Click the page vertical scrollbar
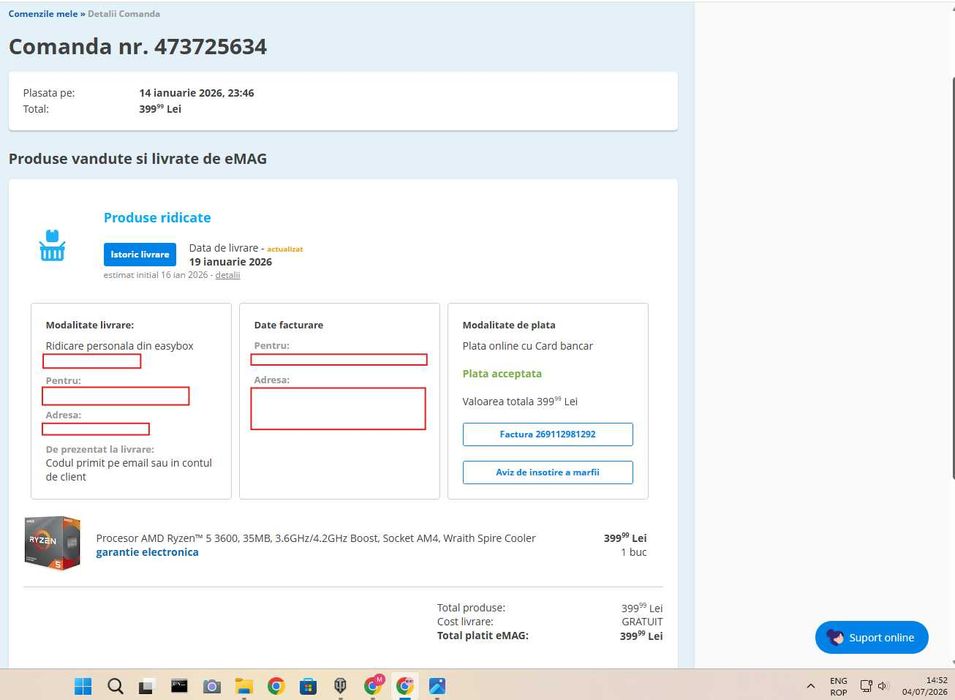Viewport: 955px width, 700px height. pos(952,277)
